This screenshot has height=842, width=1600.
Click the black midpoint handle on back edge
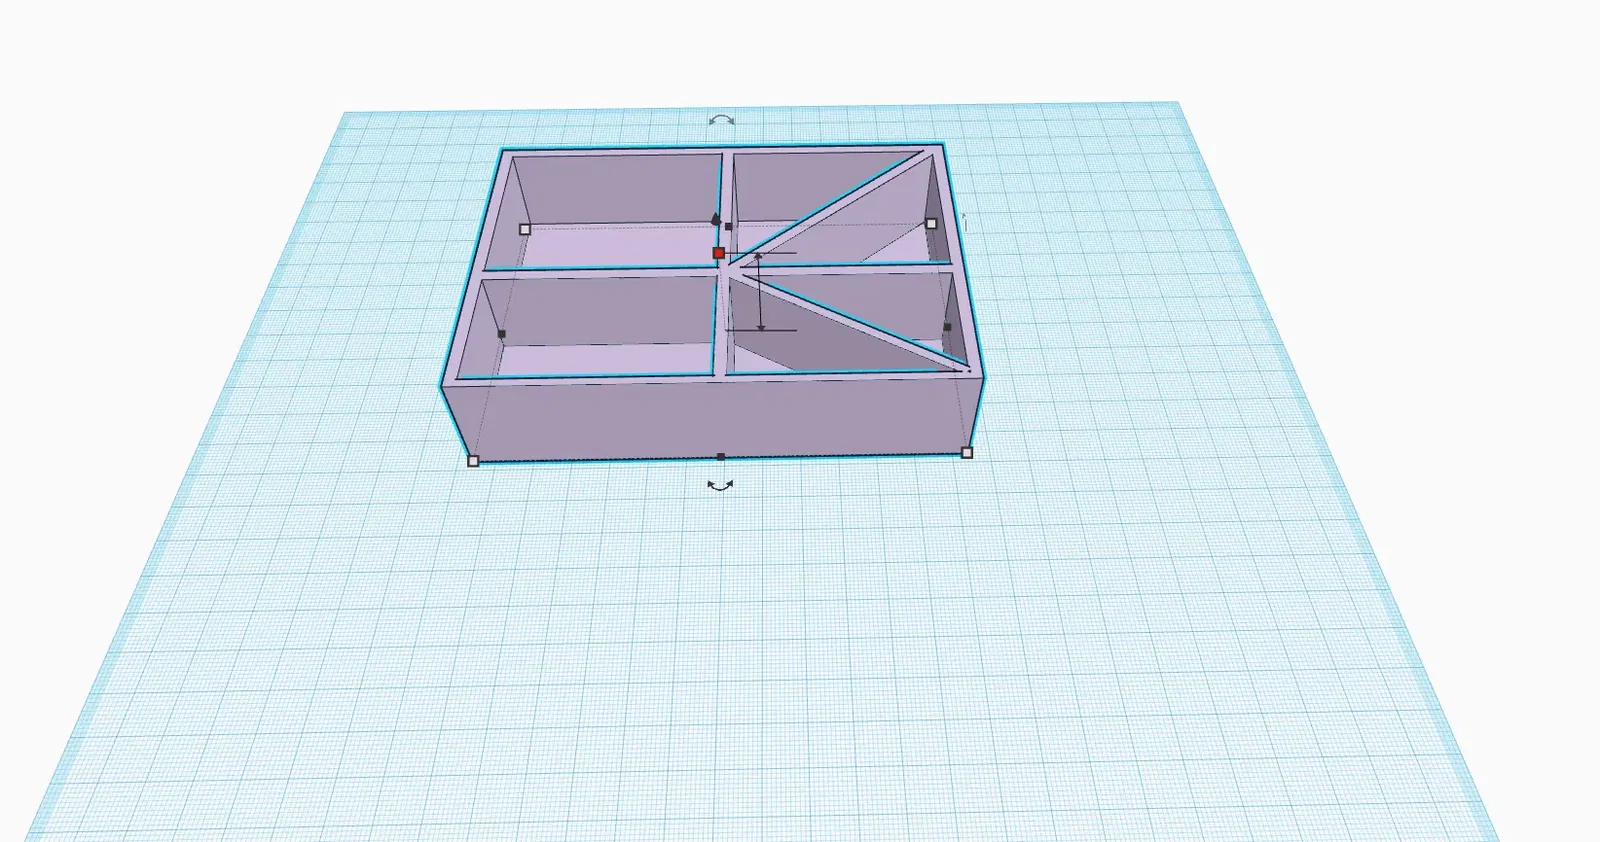[x=728, y=227]
